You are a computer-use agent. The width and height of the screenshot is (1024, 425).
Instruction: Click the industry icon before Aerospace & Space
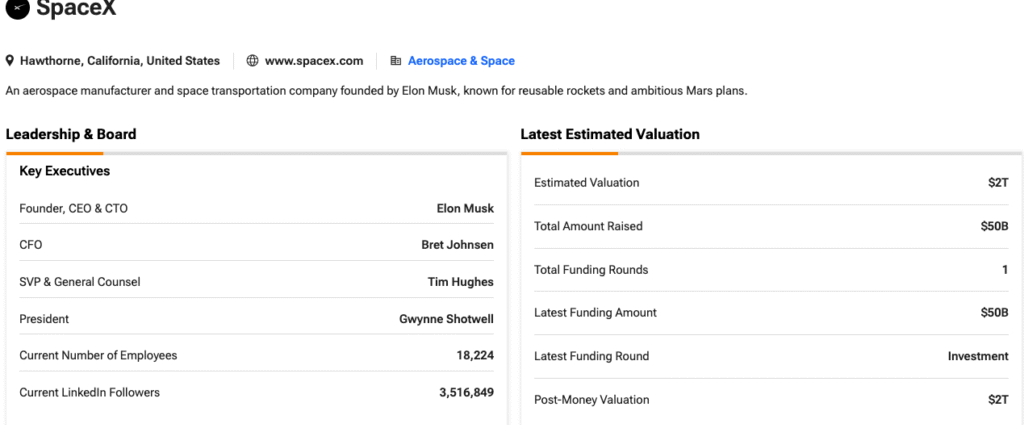pos(396,61)
